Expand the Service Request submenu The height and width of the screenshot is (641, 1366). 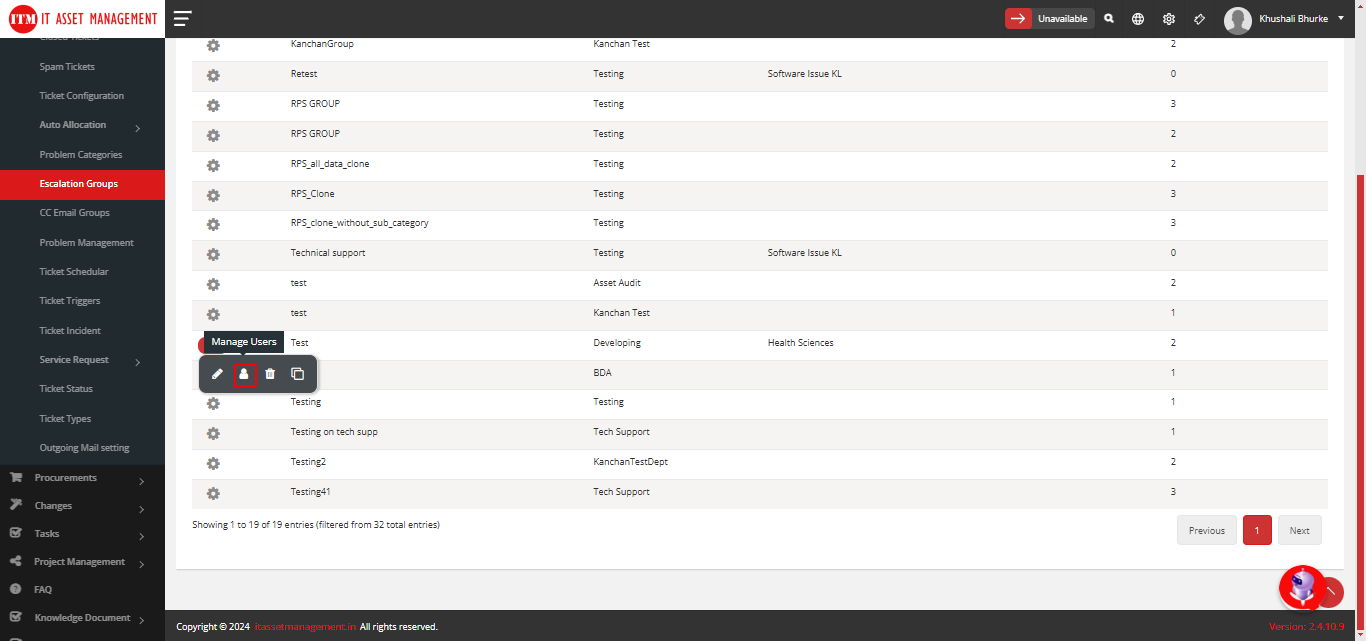point(137,361)
